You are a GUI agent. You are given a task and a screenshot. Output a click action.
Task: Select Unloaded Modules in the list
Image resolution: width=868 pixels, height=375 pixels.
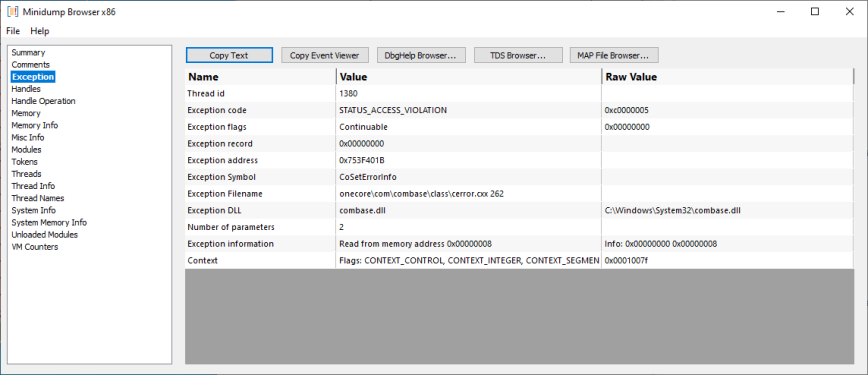pyautogui.click(x=45, y=235)
